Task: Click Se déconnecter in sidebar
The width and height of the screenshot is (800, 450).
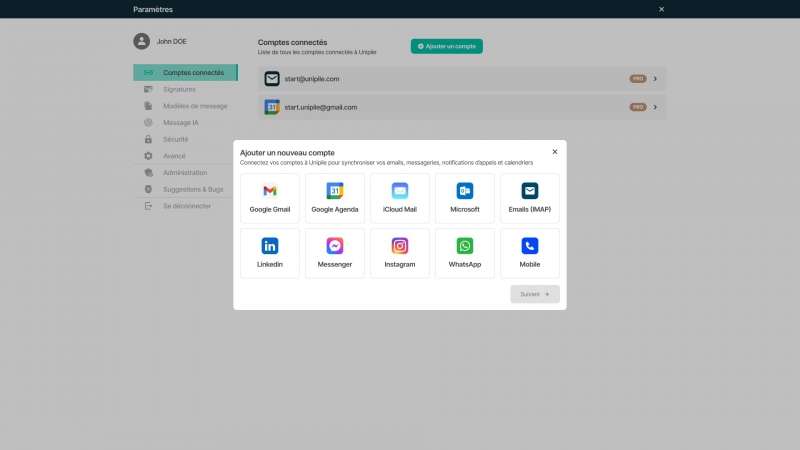Action: (187, 206)
